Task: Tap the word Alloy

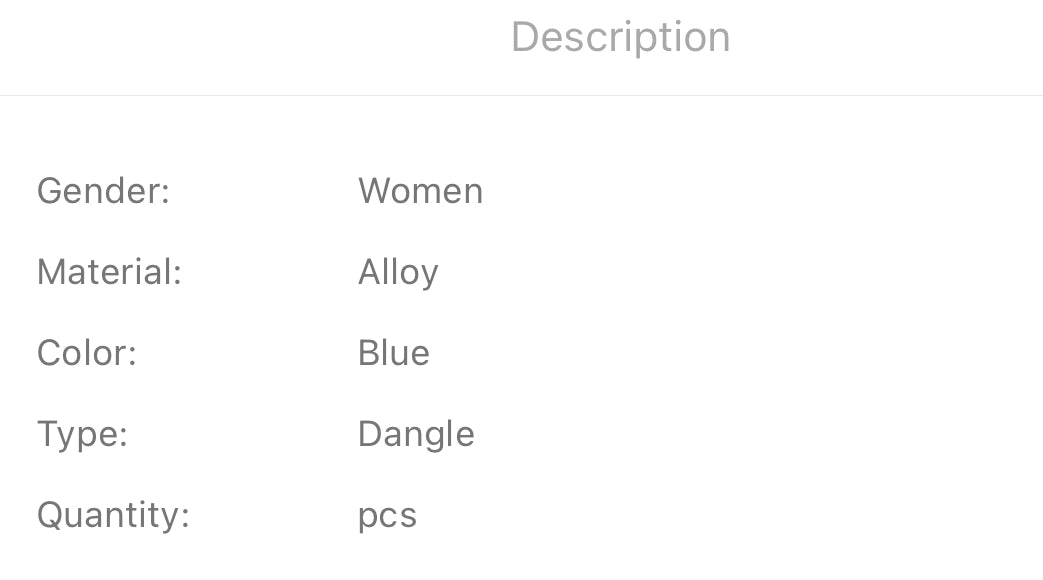Action: click(398, 273)
